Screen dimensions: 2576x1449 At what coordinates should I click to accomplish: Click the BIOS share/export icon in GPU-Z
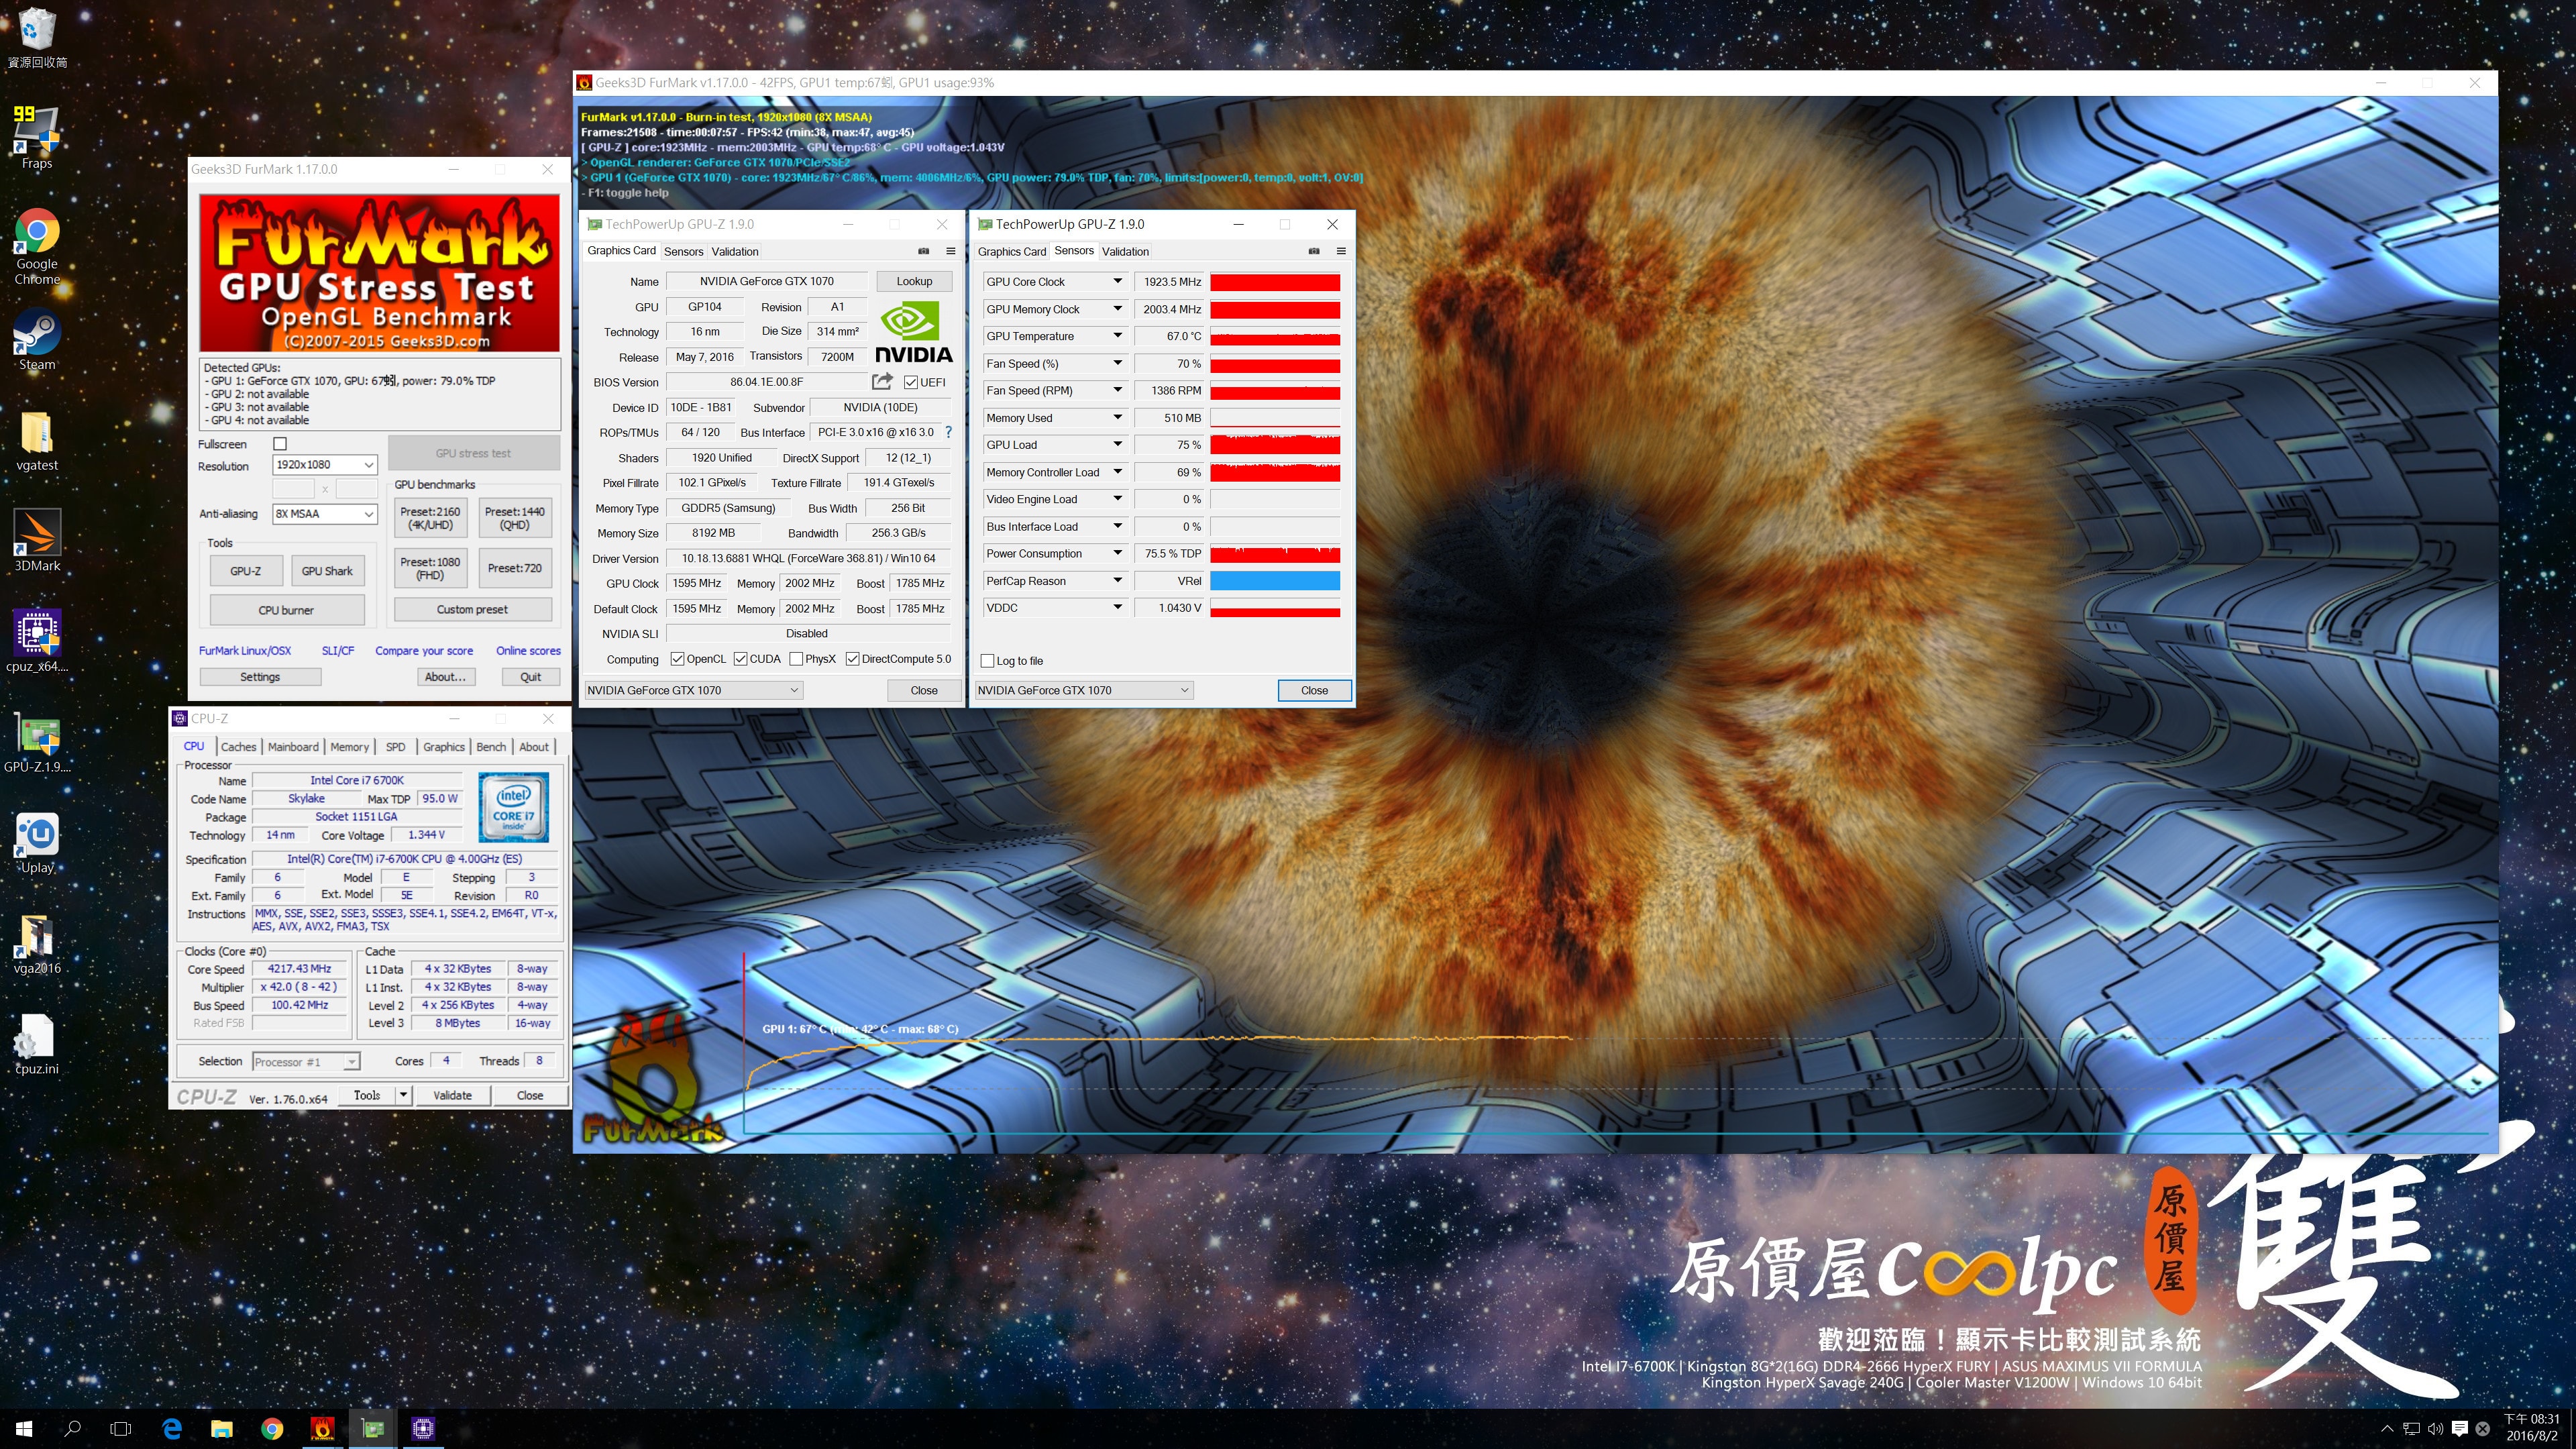[881, 381]
